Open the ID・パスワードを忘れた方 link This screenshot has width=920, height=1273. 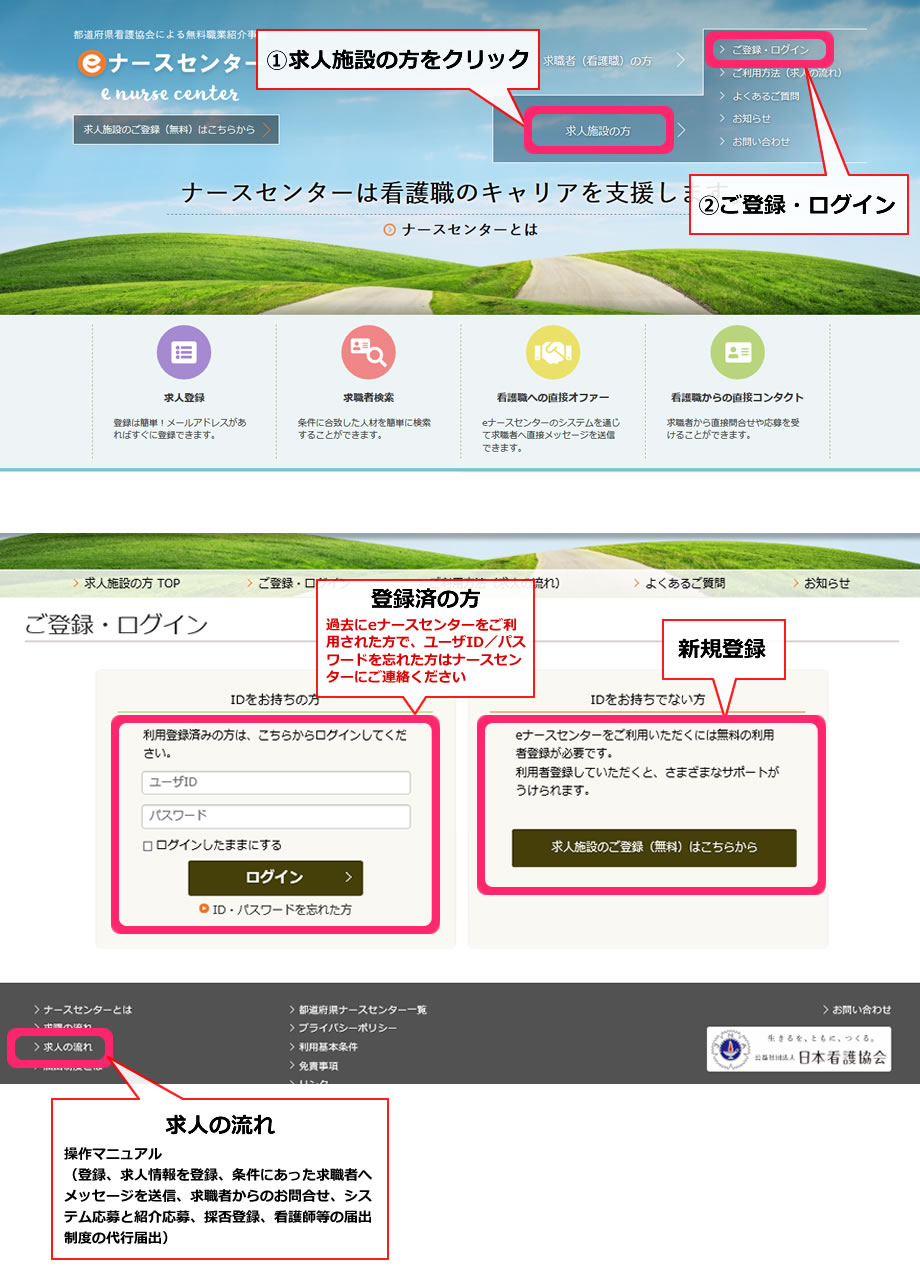275,910
